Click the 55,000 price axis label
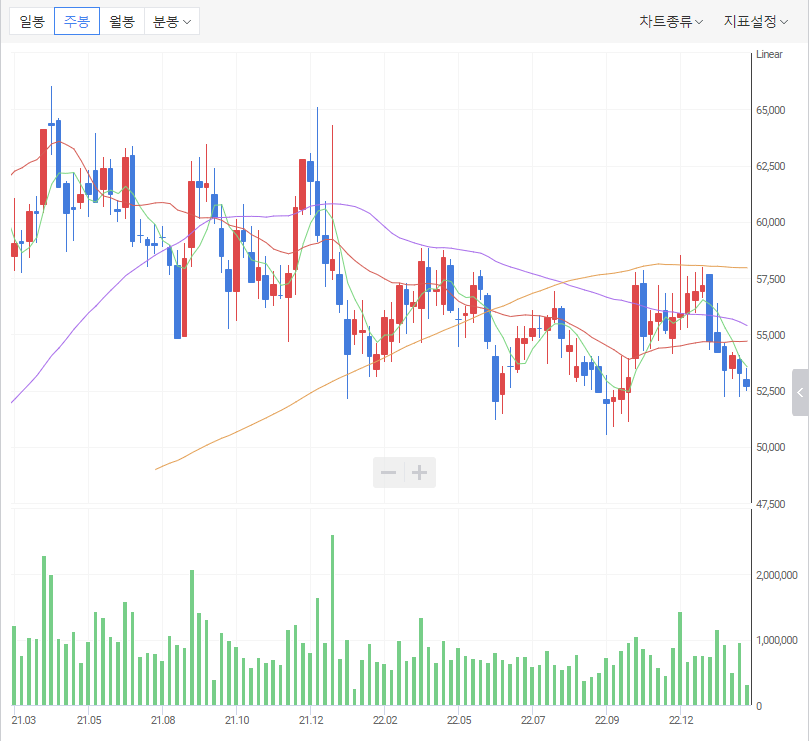The image size is (810, 741). [770, 335]
